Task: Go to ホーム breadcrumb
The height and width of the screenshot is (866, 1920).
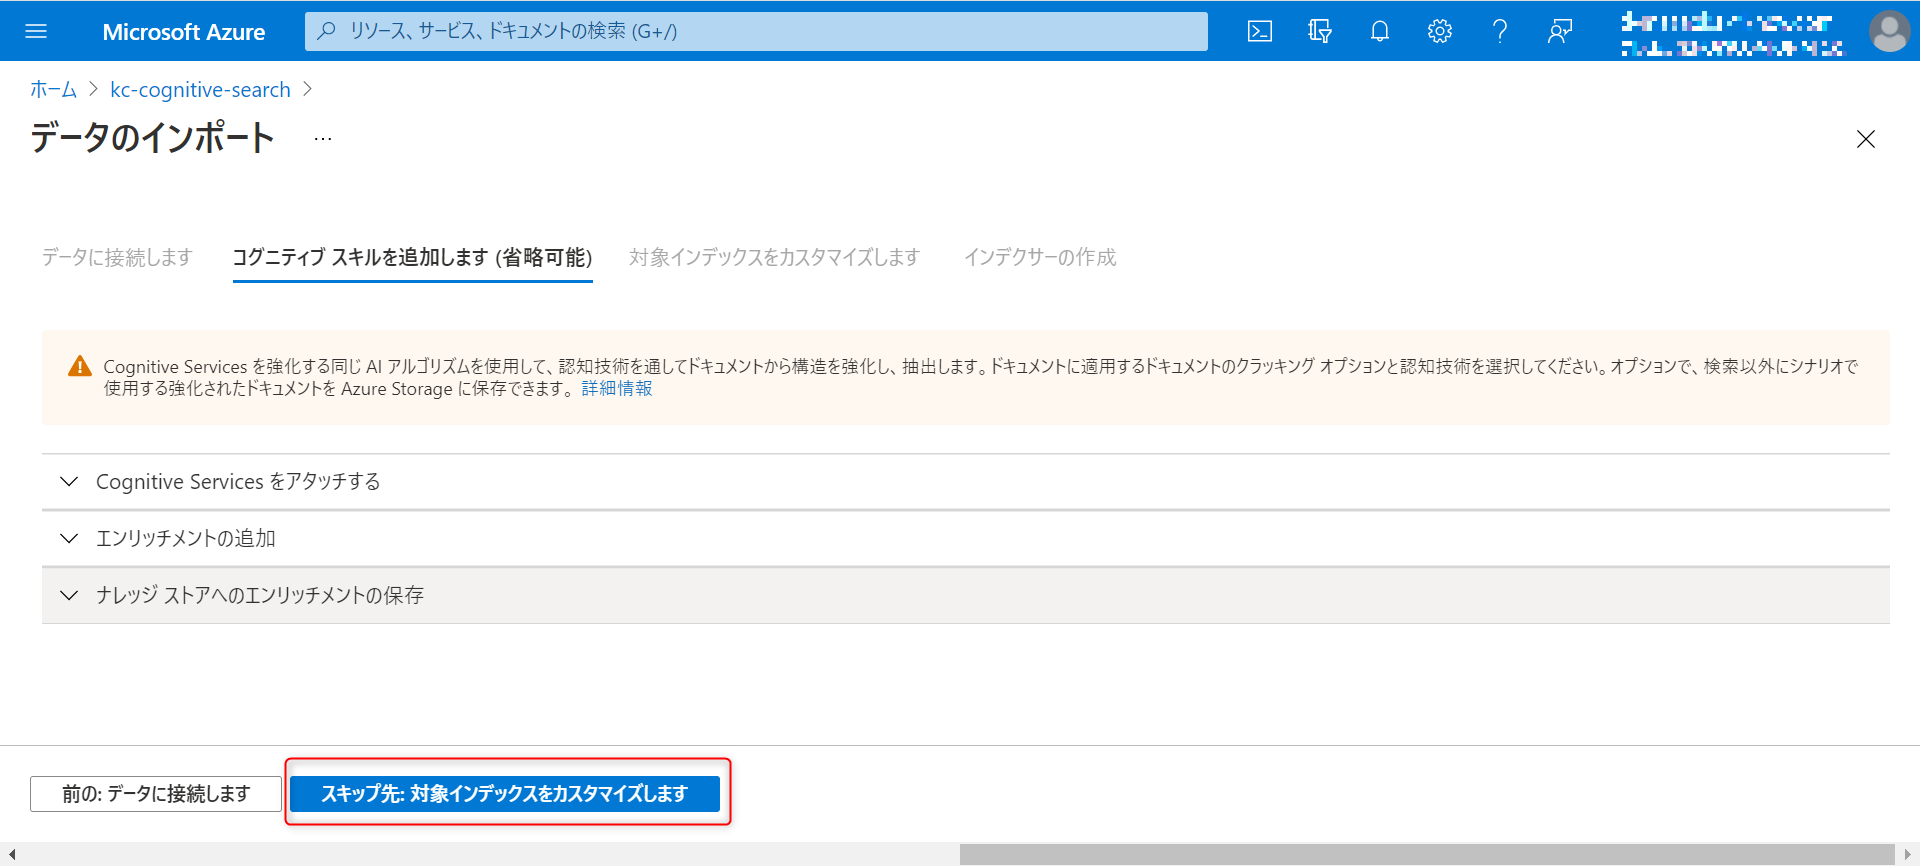Action: pyautogui.click(x=53, y=89)
